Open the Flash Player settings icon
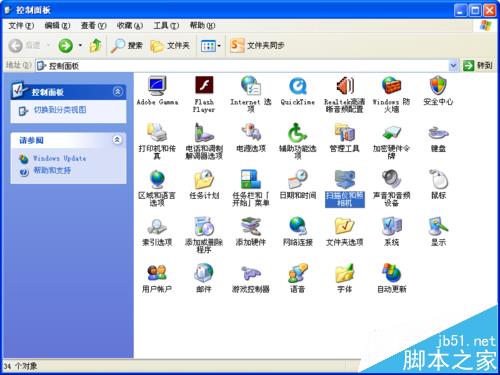The height and width of the screenshot is (375, 500). coord(204,86)
